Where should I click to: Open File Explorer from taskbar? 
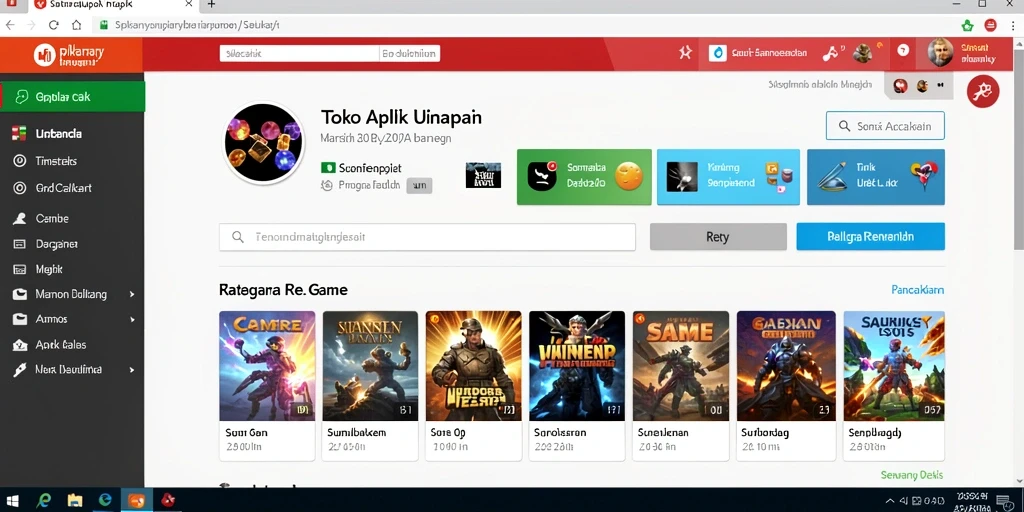point(74,501)
